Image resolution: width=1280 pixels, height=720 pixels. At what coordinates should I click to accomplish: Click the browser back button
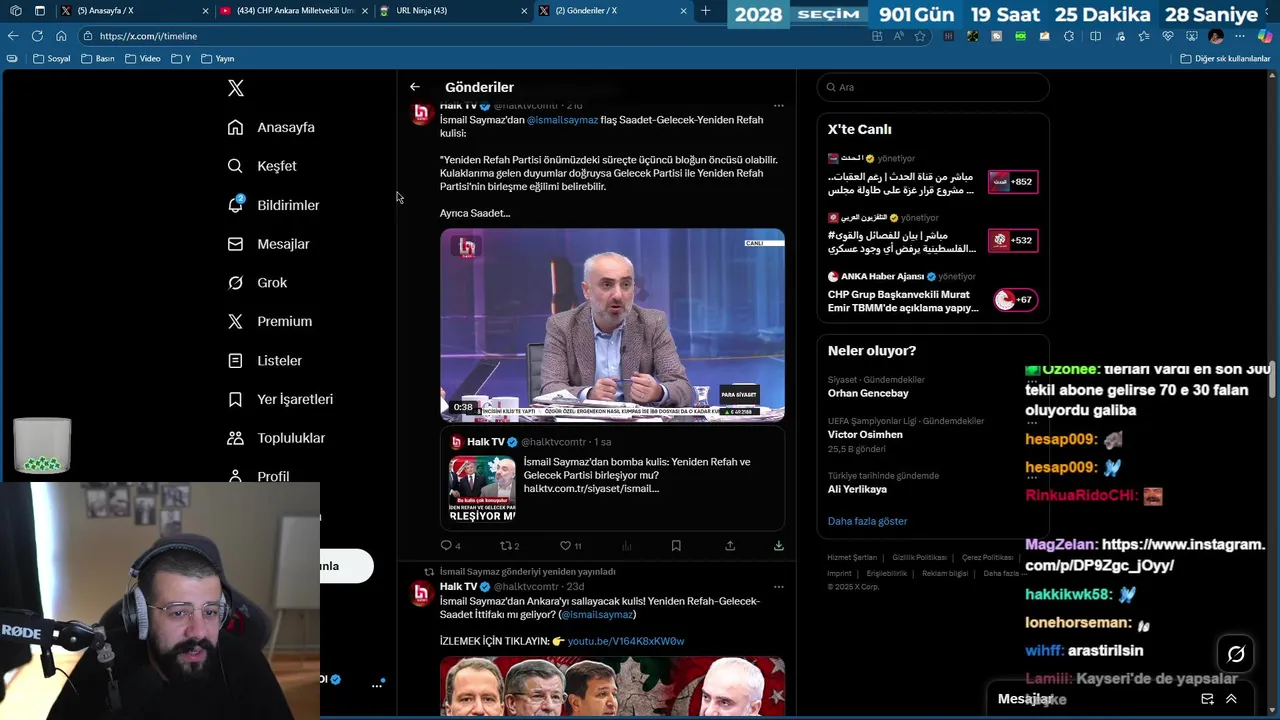tap(13, 36)
